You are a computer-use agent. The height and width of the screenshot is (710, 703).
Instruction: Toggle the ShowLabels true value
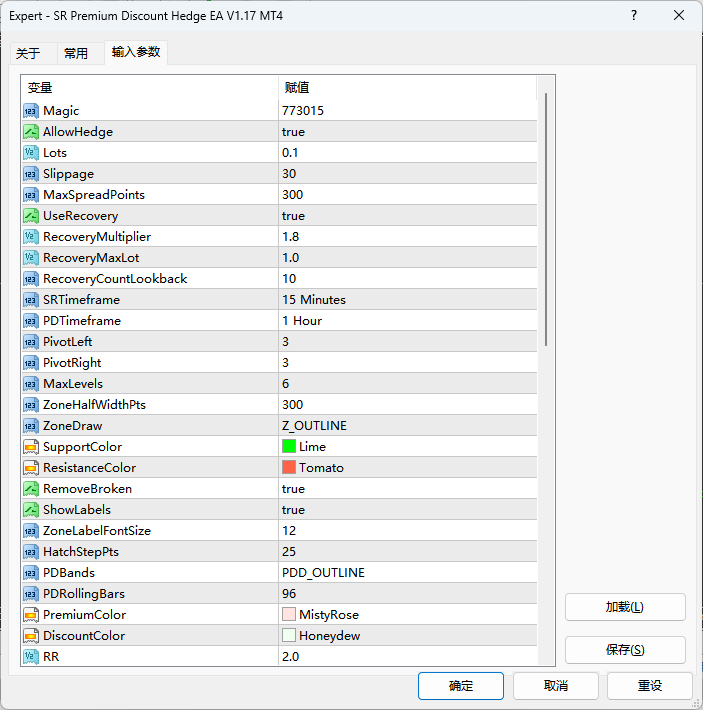click(293, 510)
